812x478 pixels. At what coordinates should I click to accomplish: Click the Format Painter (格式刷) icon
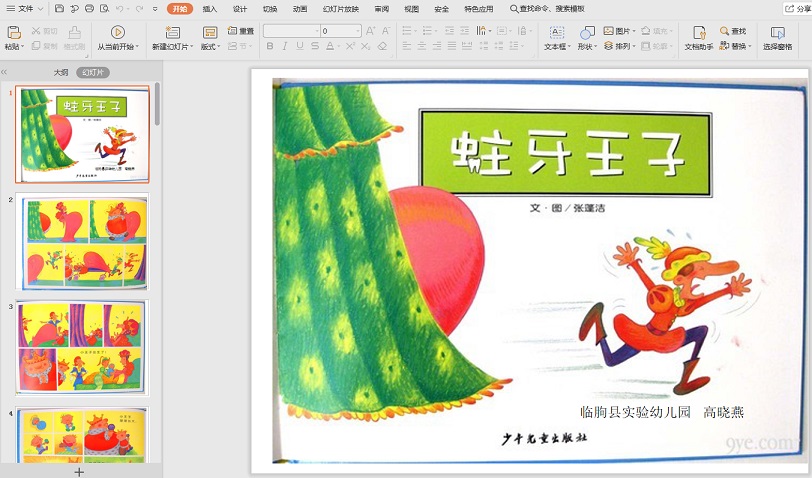click(x=75, y=33)
